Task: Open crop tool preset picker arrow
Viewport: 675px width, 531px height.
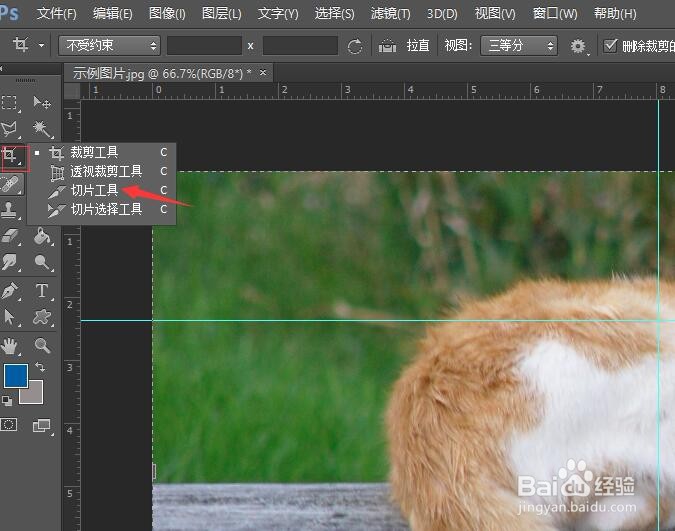Action: 41,45
